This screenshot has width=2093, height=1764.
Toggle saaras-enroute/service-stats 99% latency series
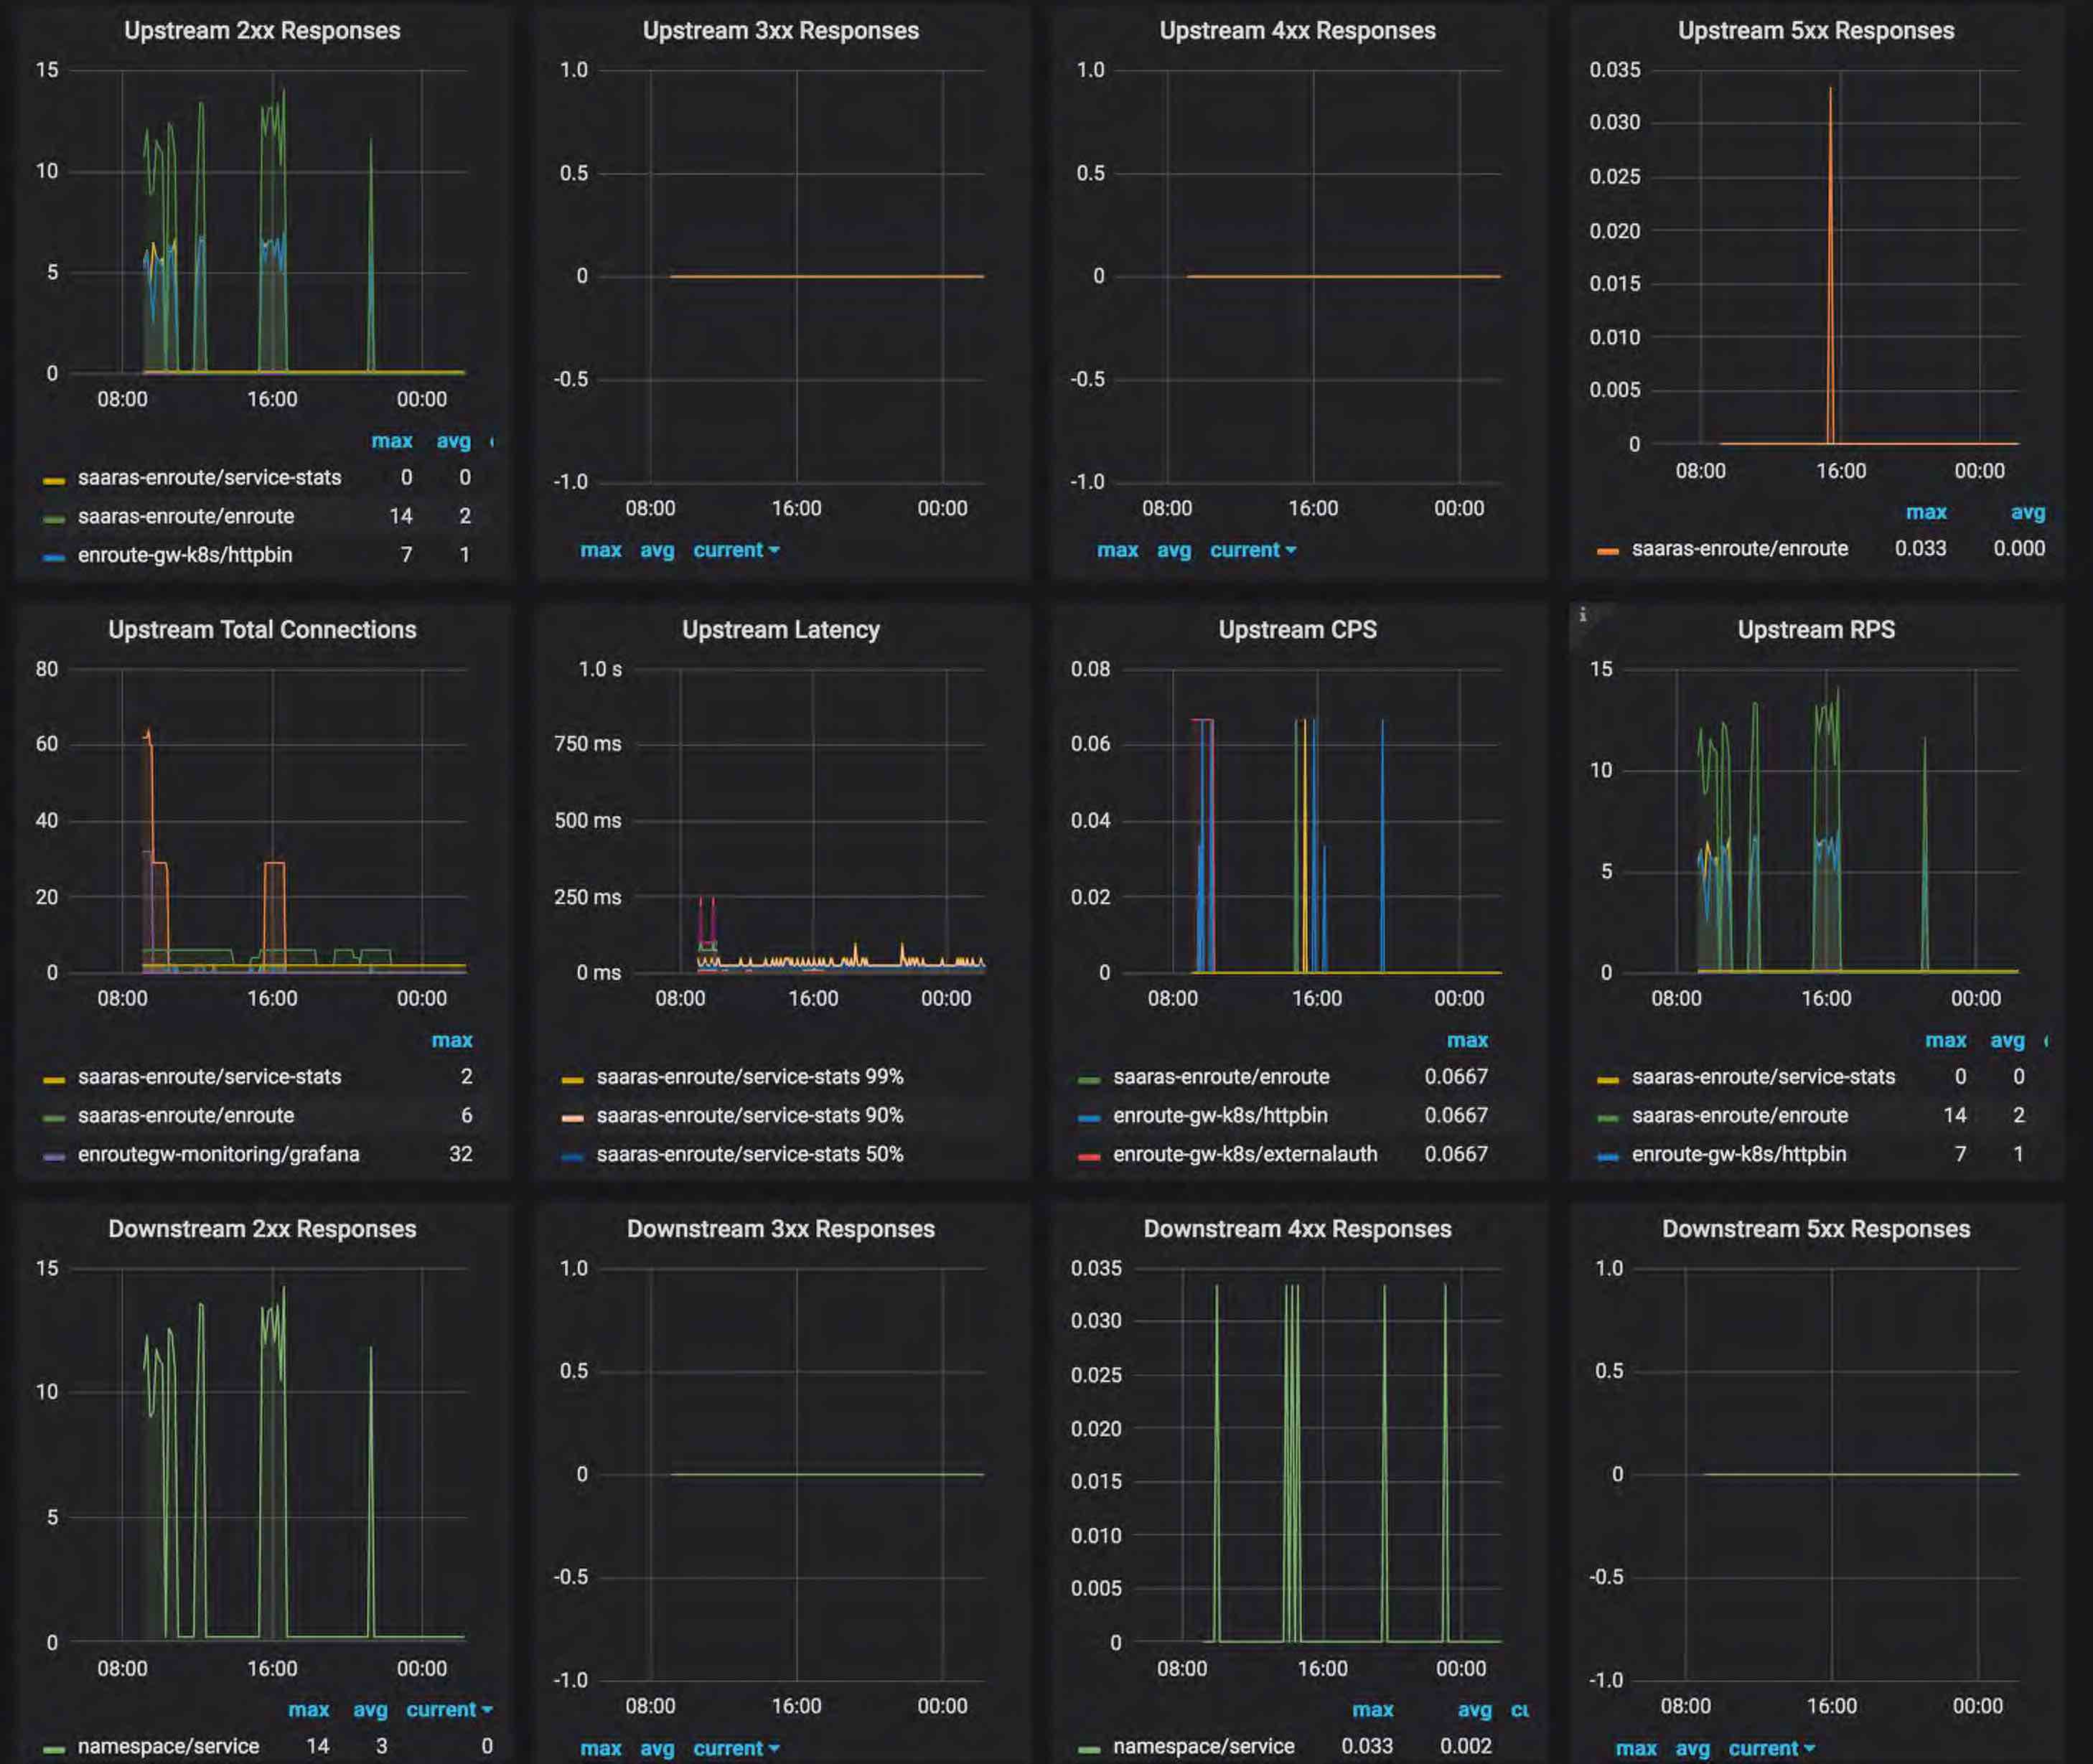750,1077
